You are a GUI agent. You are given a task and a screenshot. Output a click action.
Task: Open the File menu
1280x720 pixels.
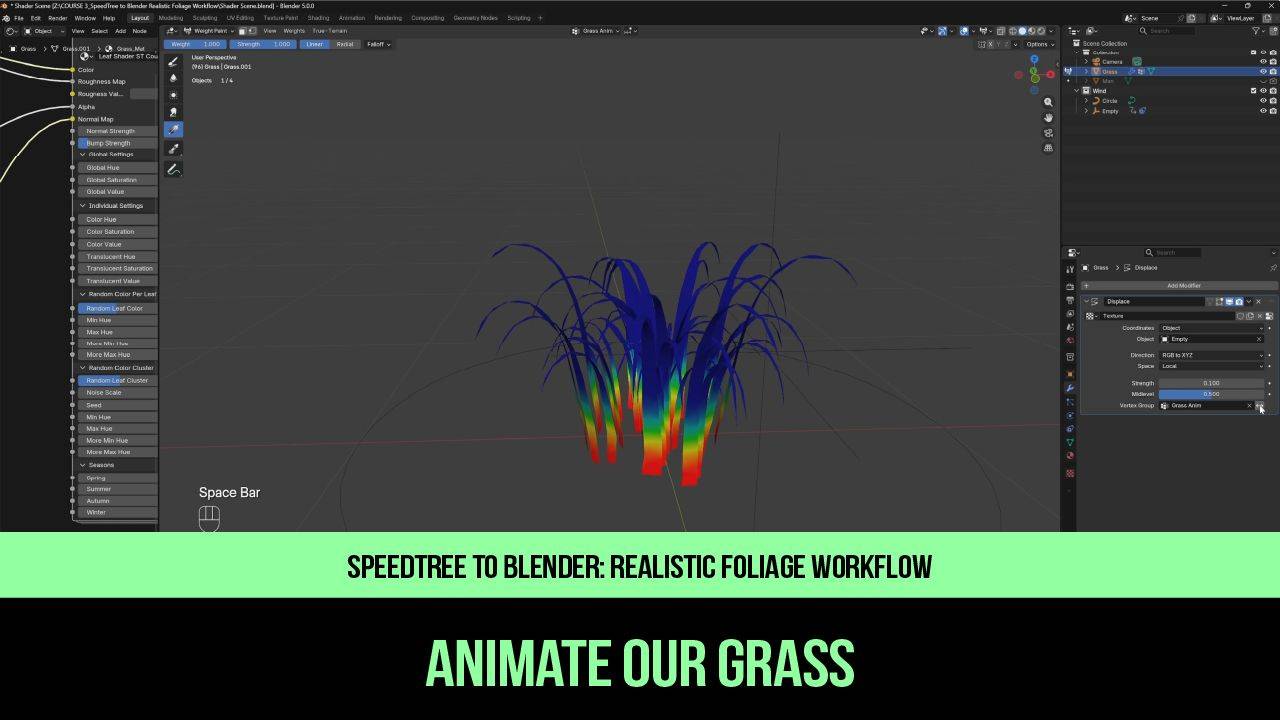[x=18, y=18]
